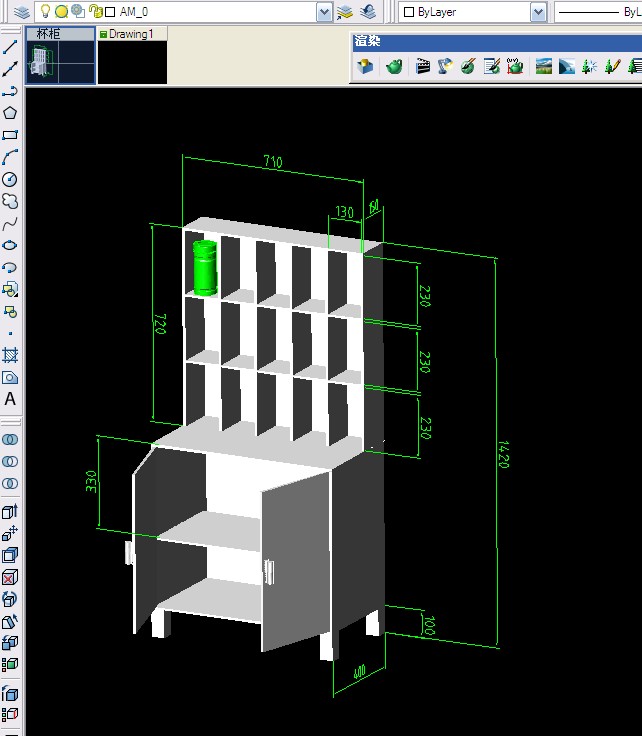The image size is (642, 736).
Task: Select the Taper Faces tool
Action: (10, 621)
